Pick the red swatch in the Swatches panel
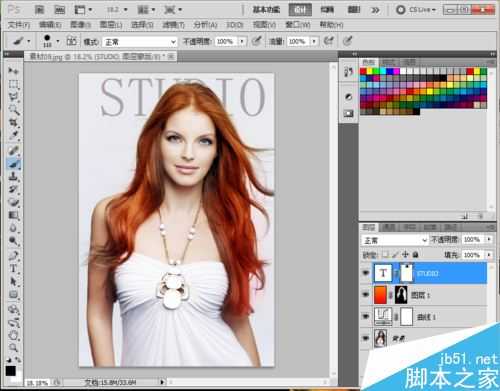 363,71
